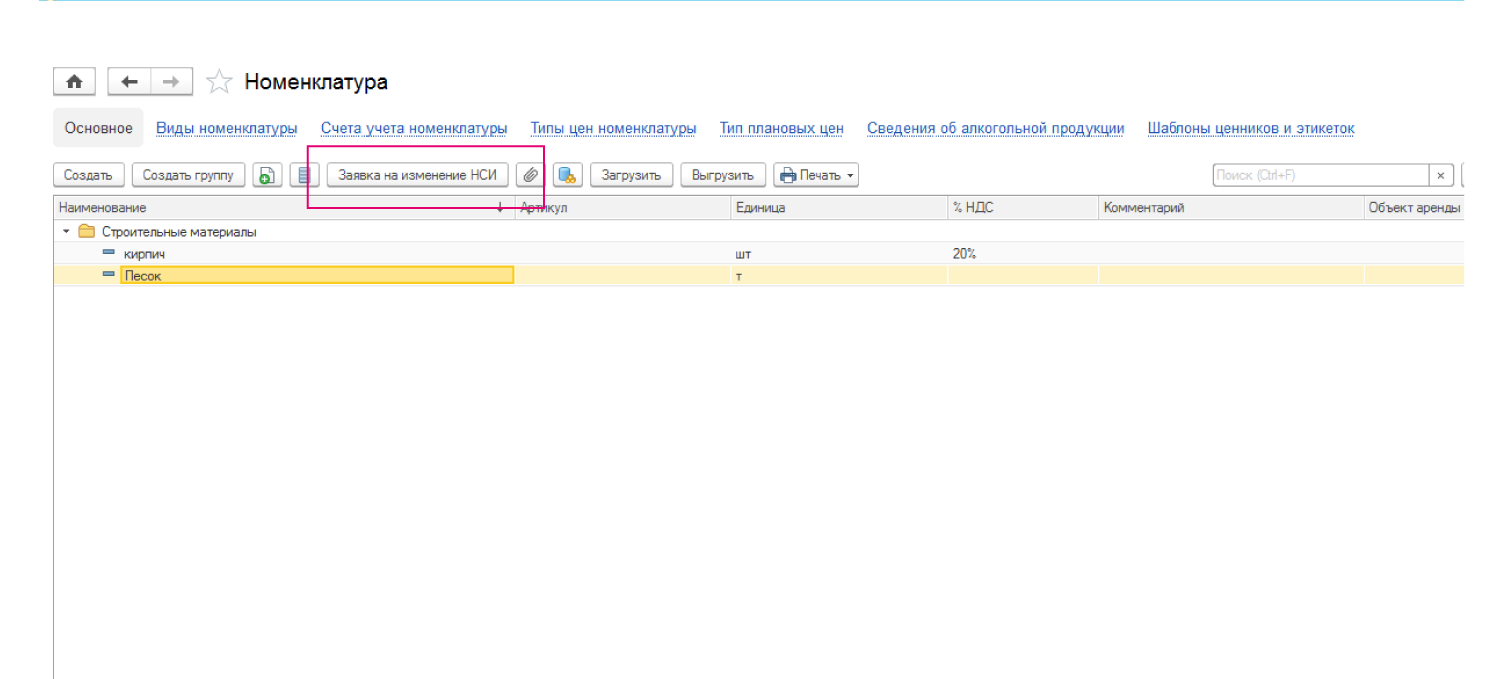The image size is (1501, 679).
Task: Click into the Поиск search field
Action: [x=1319, y=175]
